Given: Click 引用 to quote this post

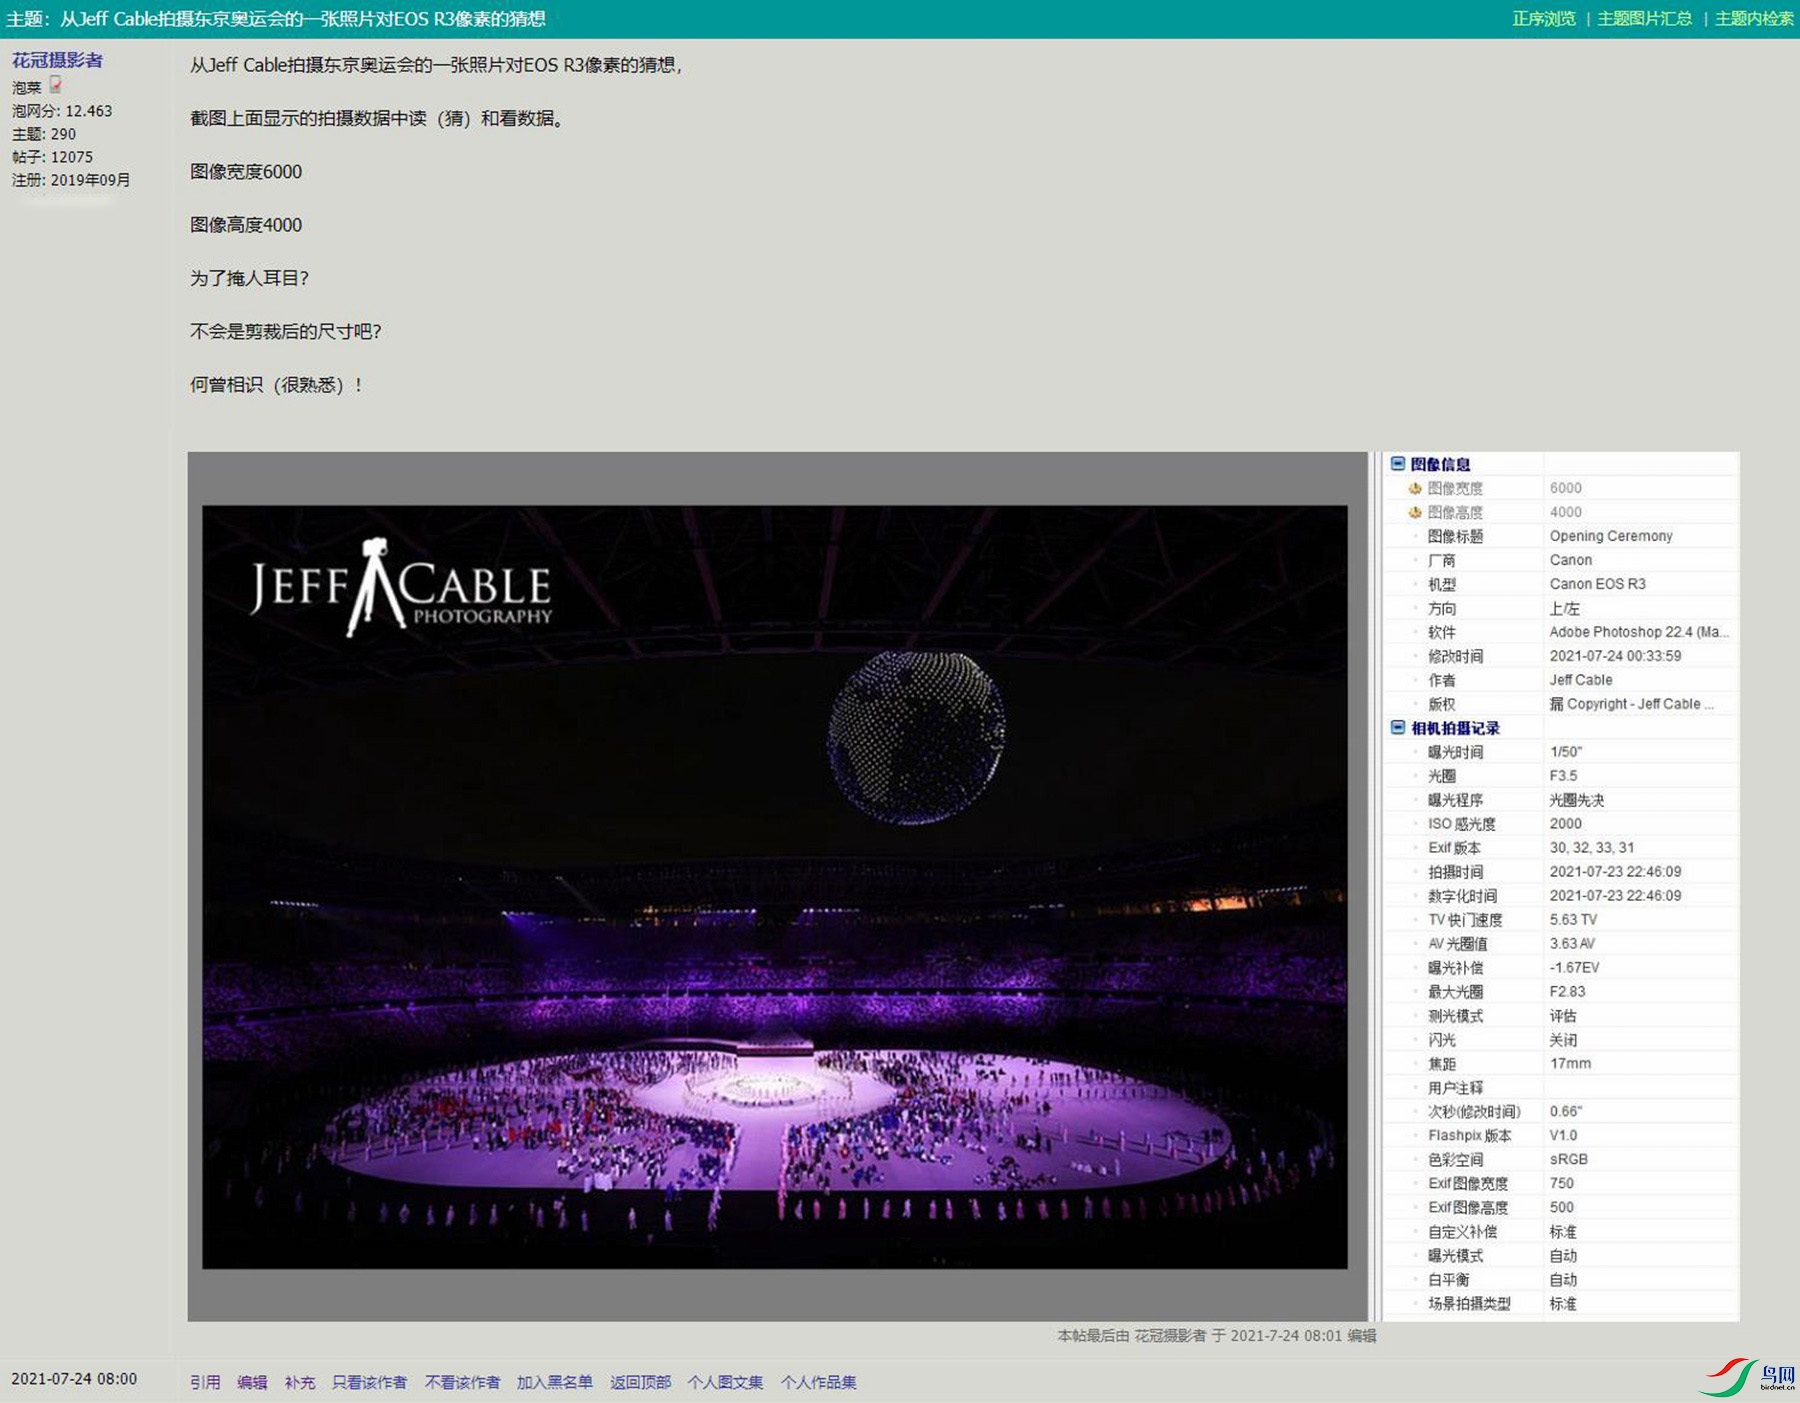Looking at the screenshot, I should pos(205,1382).
